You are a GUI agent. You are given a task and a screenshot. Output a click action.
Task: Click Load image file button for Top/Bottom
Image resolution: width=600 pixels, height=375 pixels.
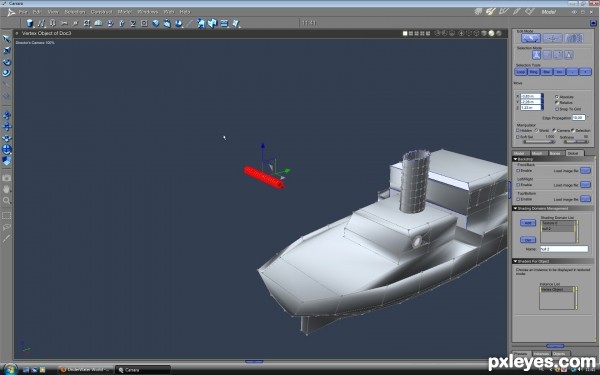(585, 199)
